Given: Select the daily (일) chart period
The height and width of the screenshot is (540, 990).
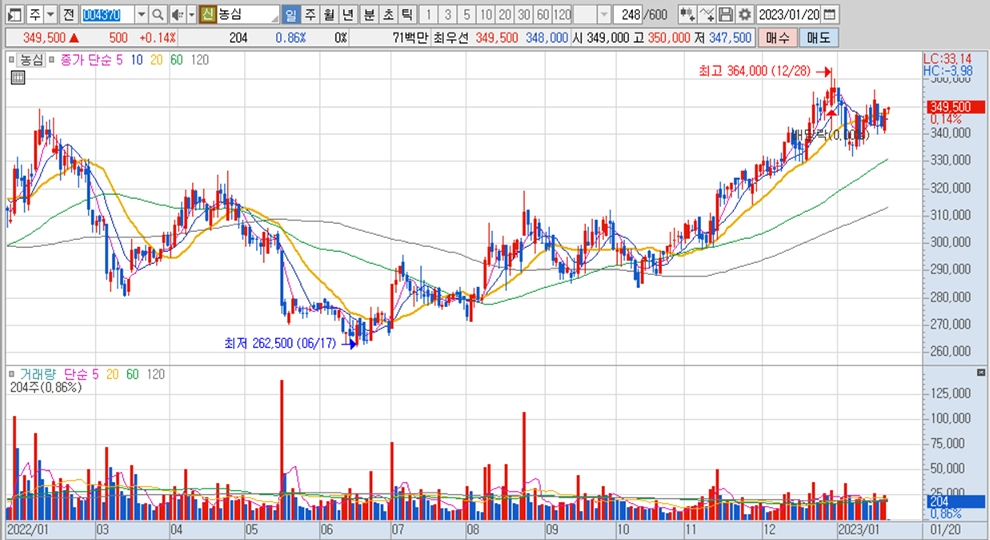Looking at the screenshot, I should click(290, 15).
